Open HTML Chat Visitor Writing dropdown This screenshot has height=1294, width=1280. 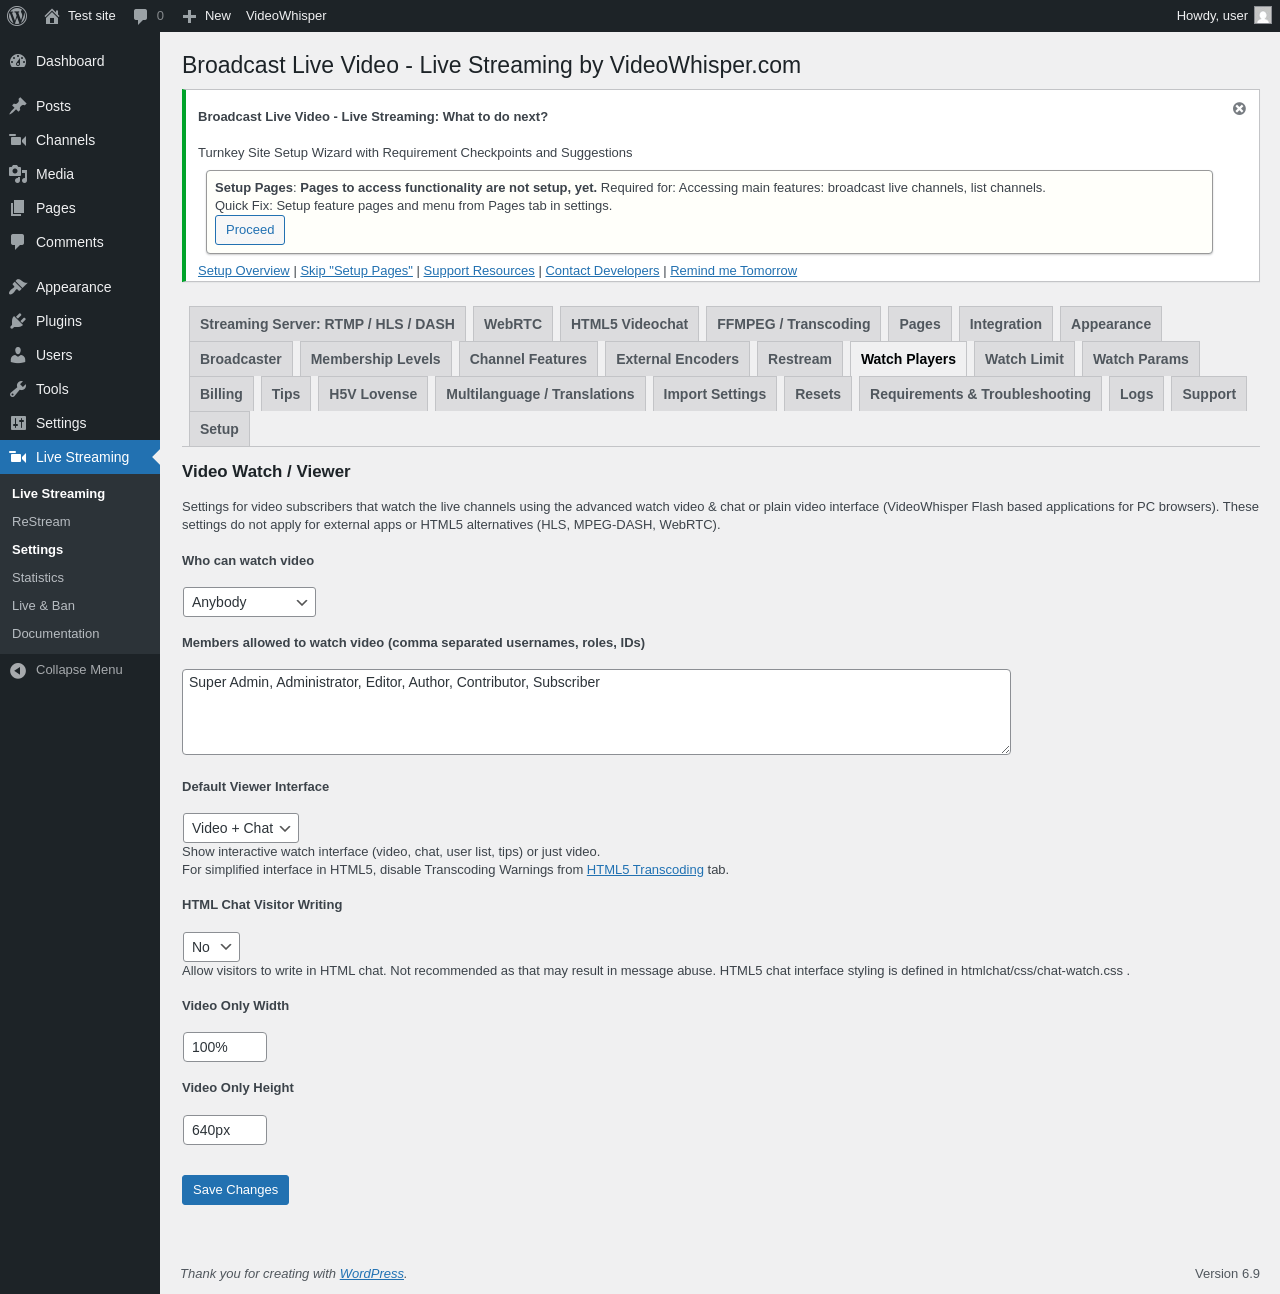[x=211, y=947]
